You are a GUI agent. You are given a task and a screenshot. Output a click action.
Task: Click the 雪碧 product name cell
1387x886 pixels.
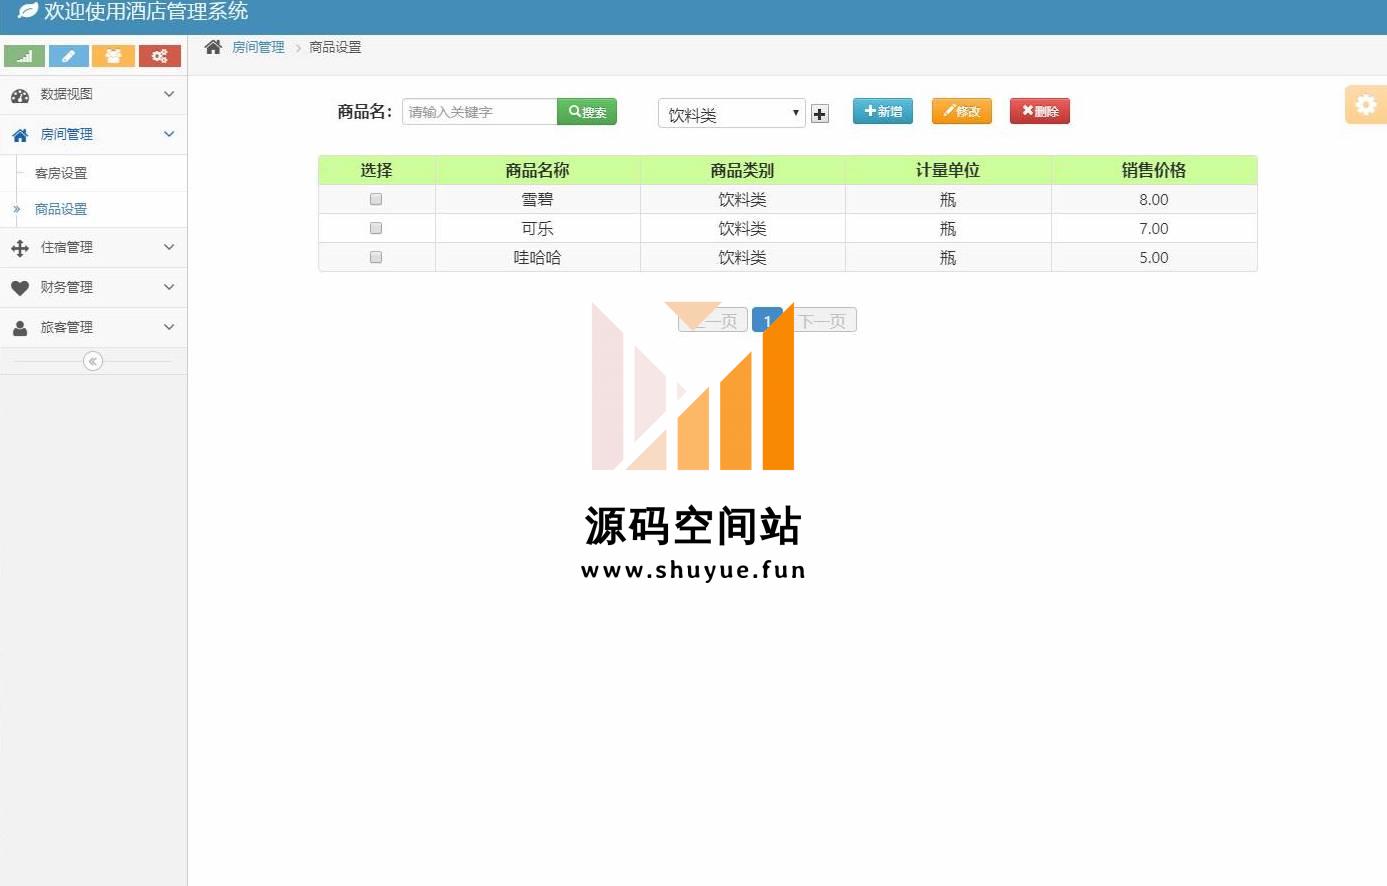(x=538, y=199)
